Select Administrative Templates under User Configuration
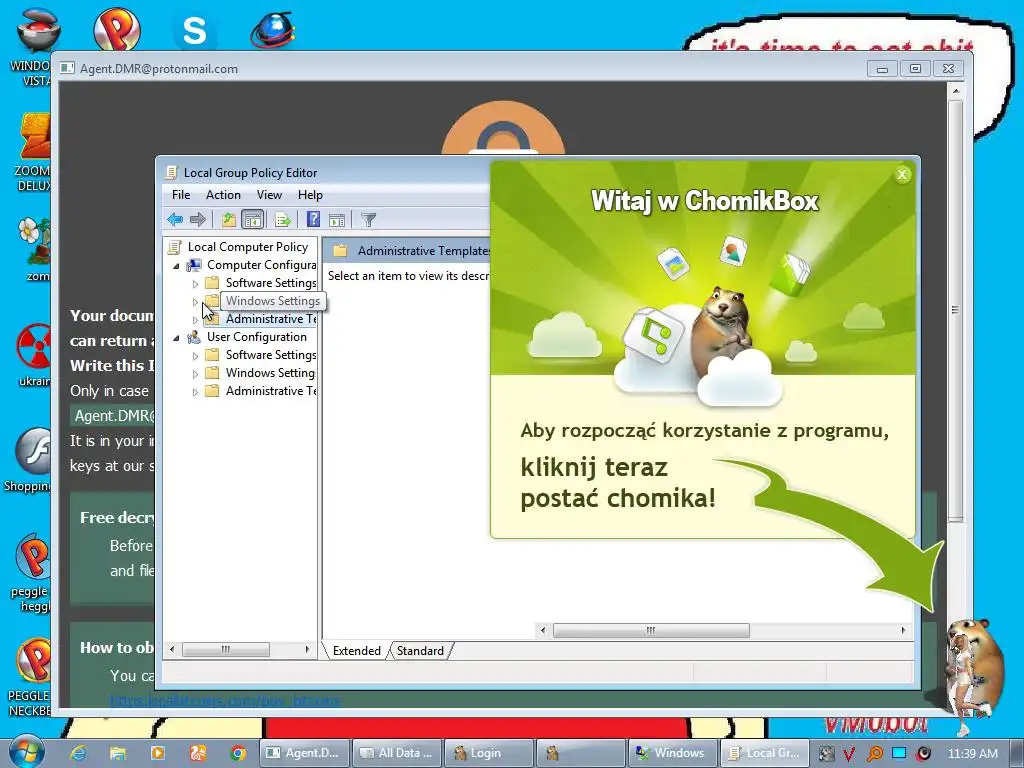Image resolution: width=1024 pixels, height=768 pixels. (270, 391)
